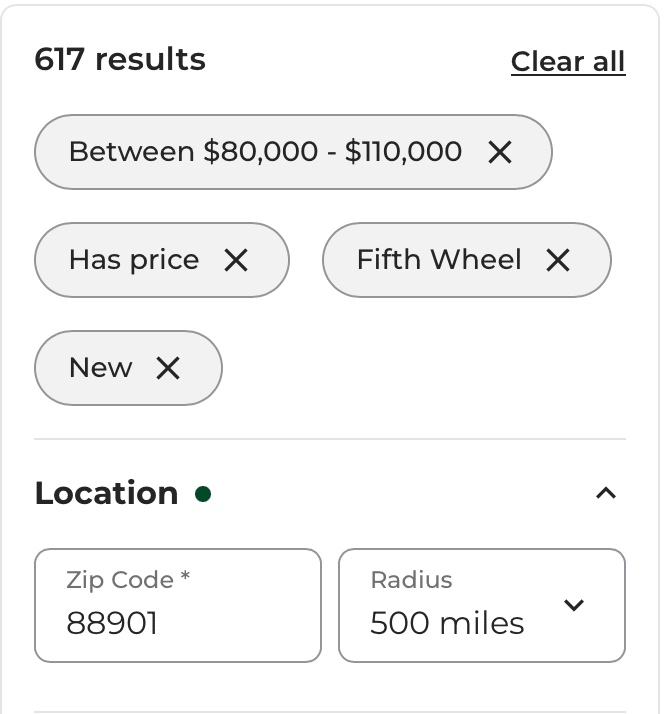
Task: Open the Radius dropdown
Action: click(481, 606)
